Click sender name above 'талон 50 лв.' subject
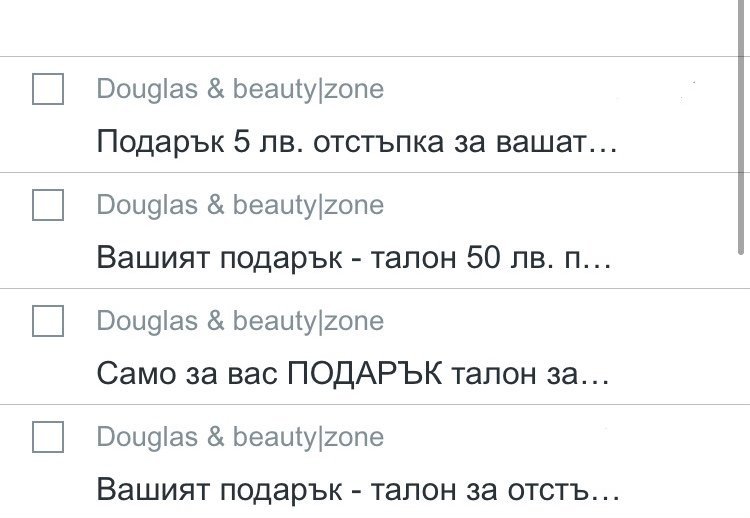The height and width of the screenshot is (518, 750). click(x=240, y=205)
